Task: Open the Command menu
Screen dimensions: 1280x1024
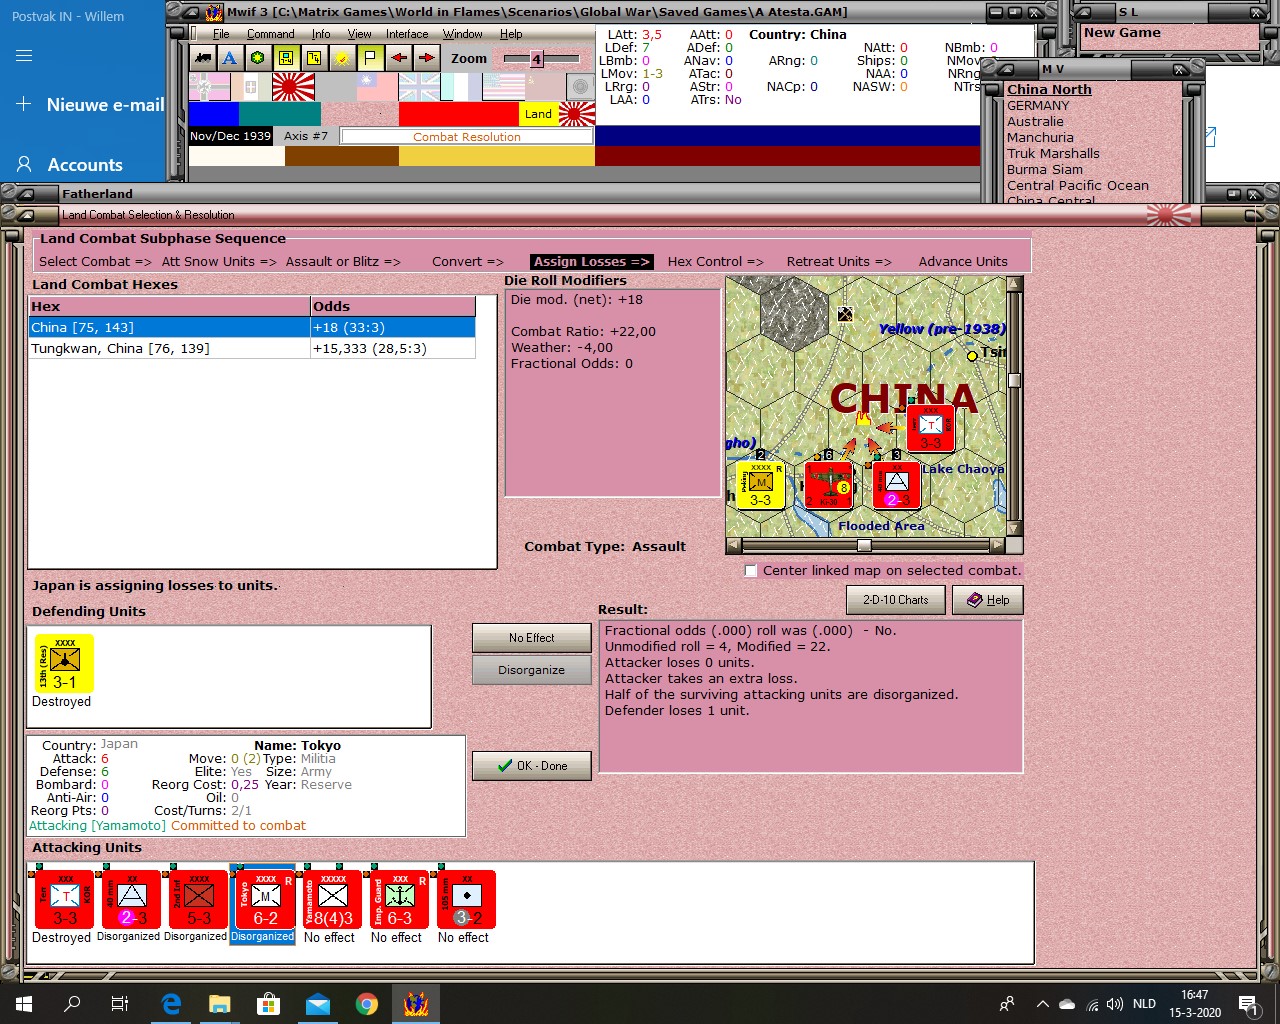Action: pos(270,34)
